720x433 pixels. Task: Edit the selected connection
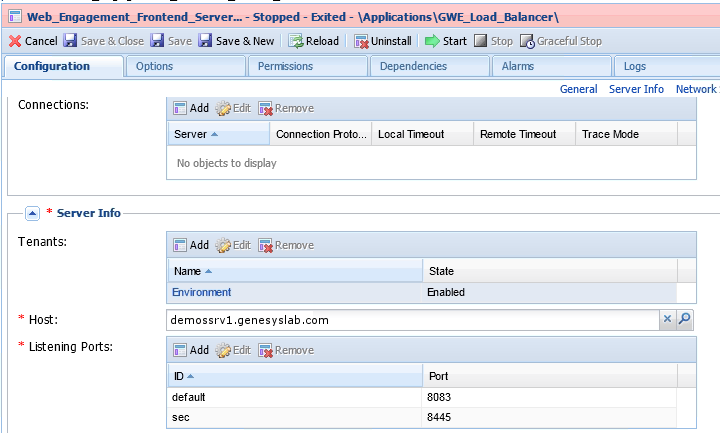tap(233, 108)
